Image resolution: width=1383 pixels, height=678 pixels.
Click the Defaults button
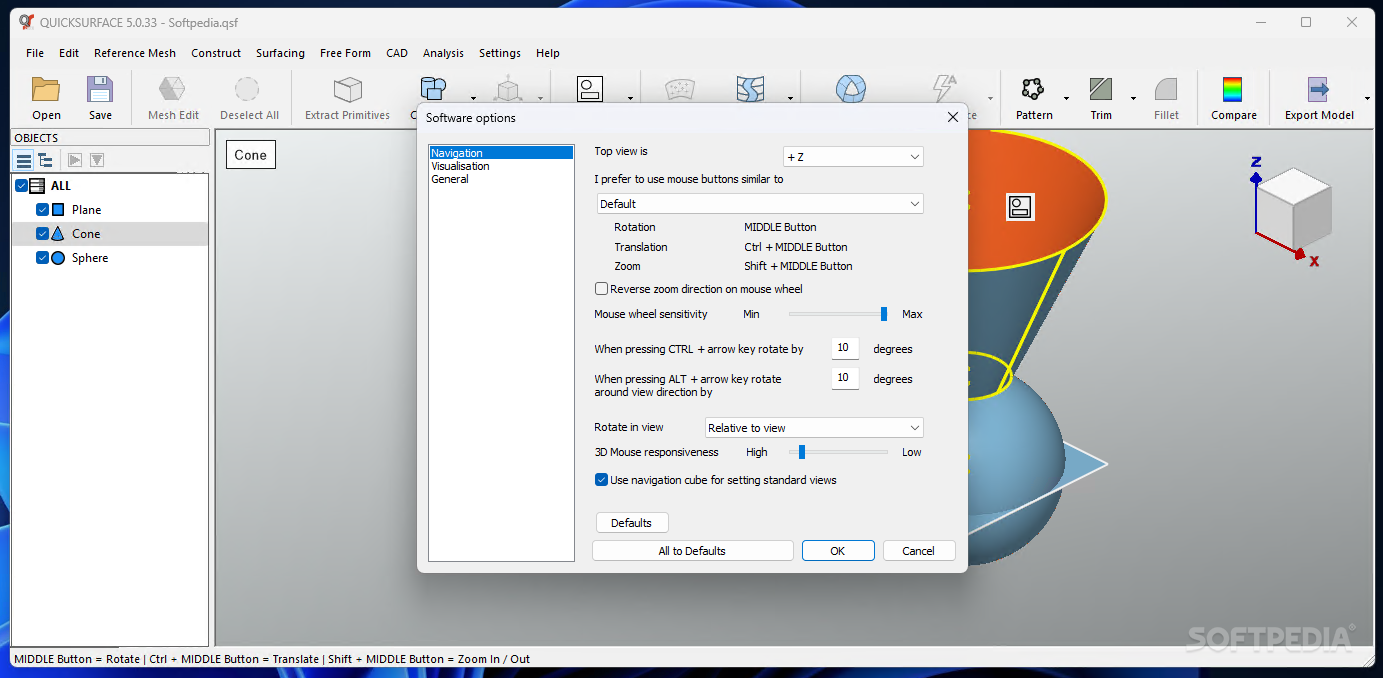click(632, 523)
